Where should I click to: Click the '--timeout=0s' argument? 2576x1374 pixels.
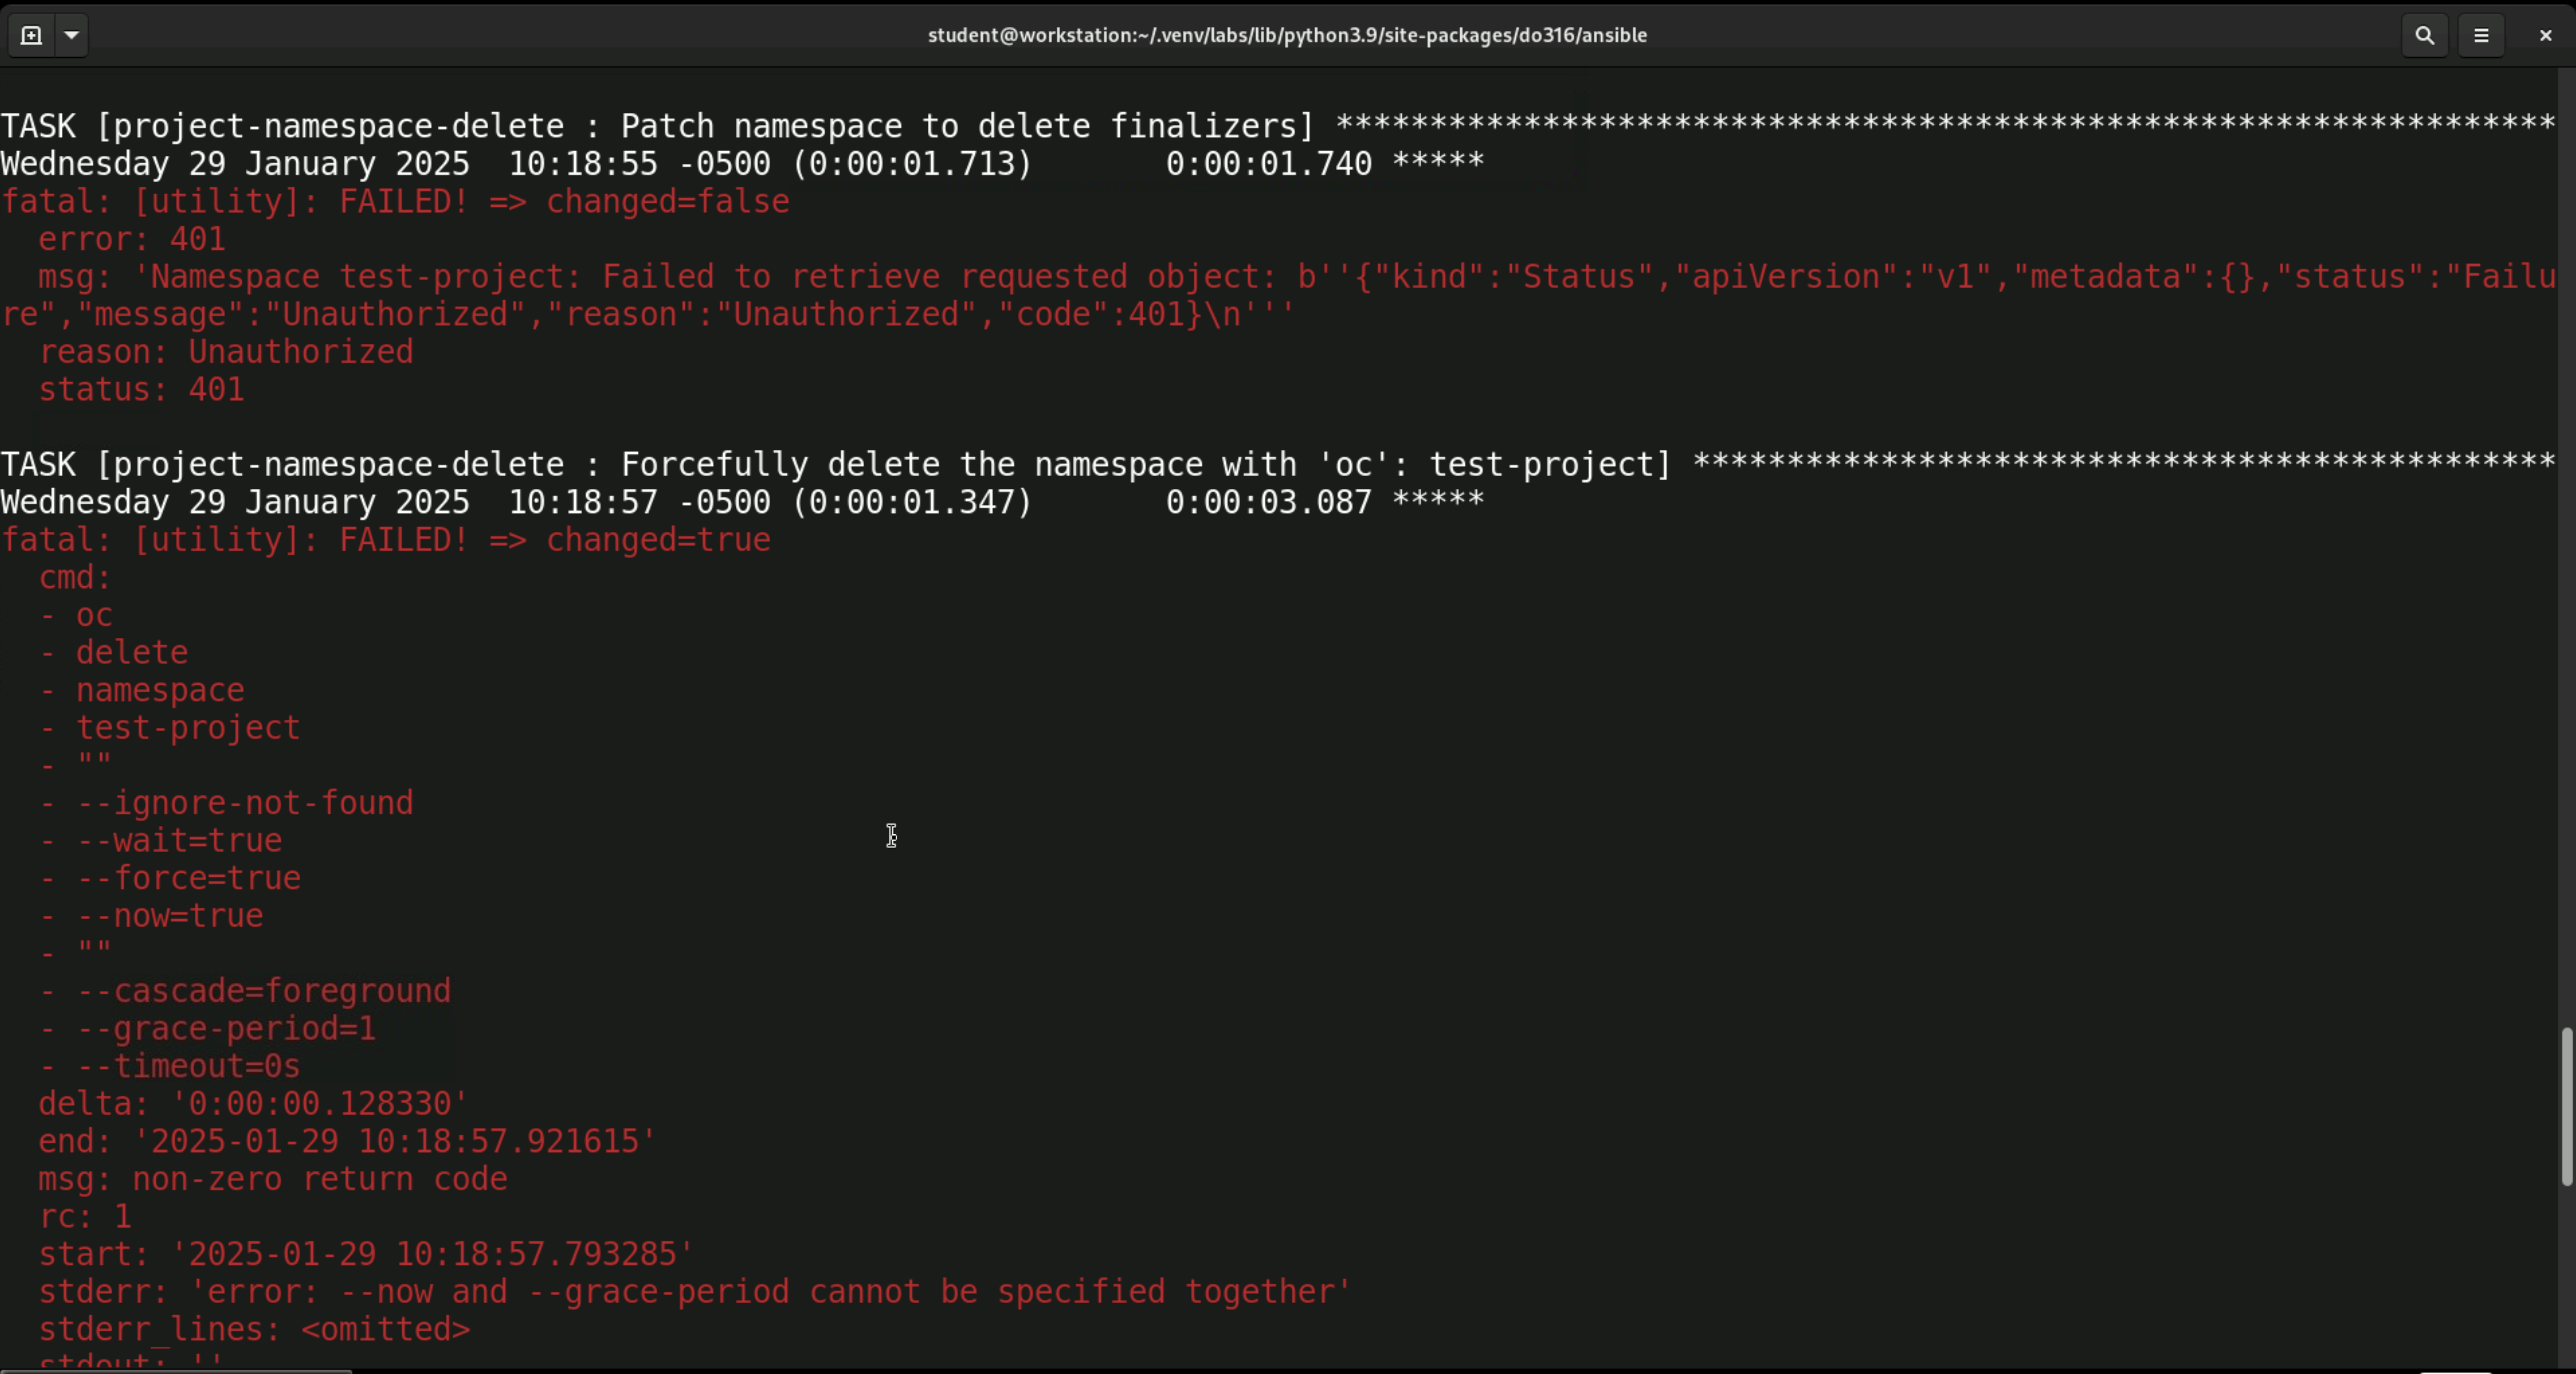point(188,1066)
